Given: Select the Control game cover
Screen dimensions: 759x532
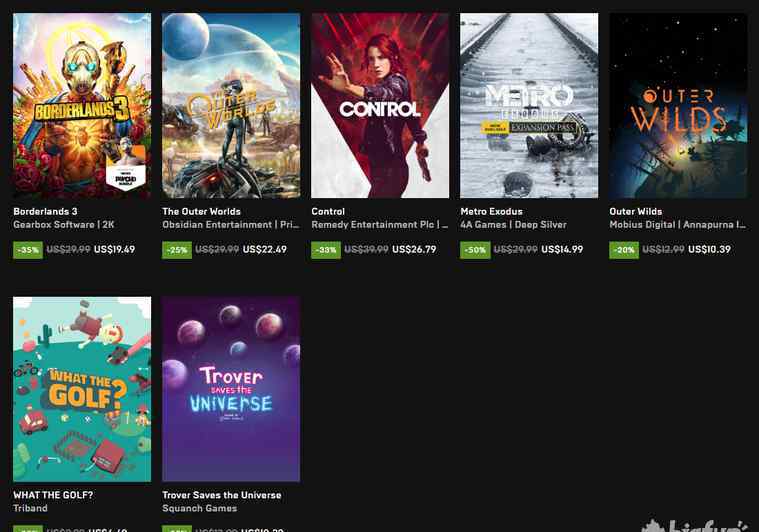Looking at the screenshot, I should point(380,106).
